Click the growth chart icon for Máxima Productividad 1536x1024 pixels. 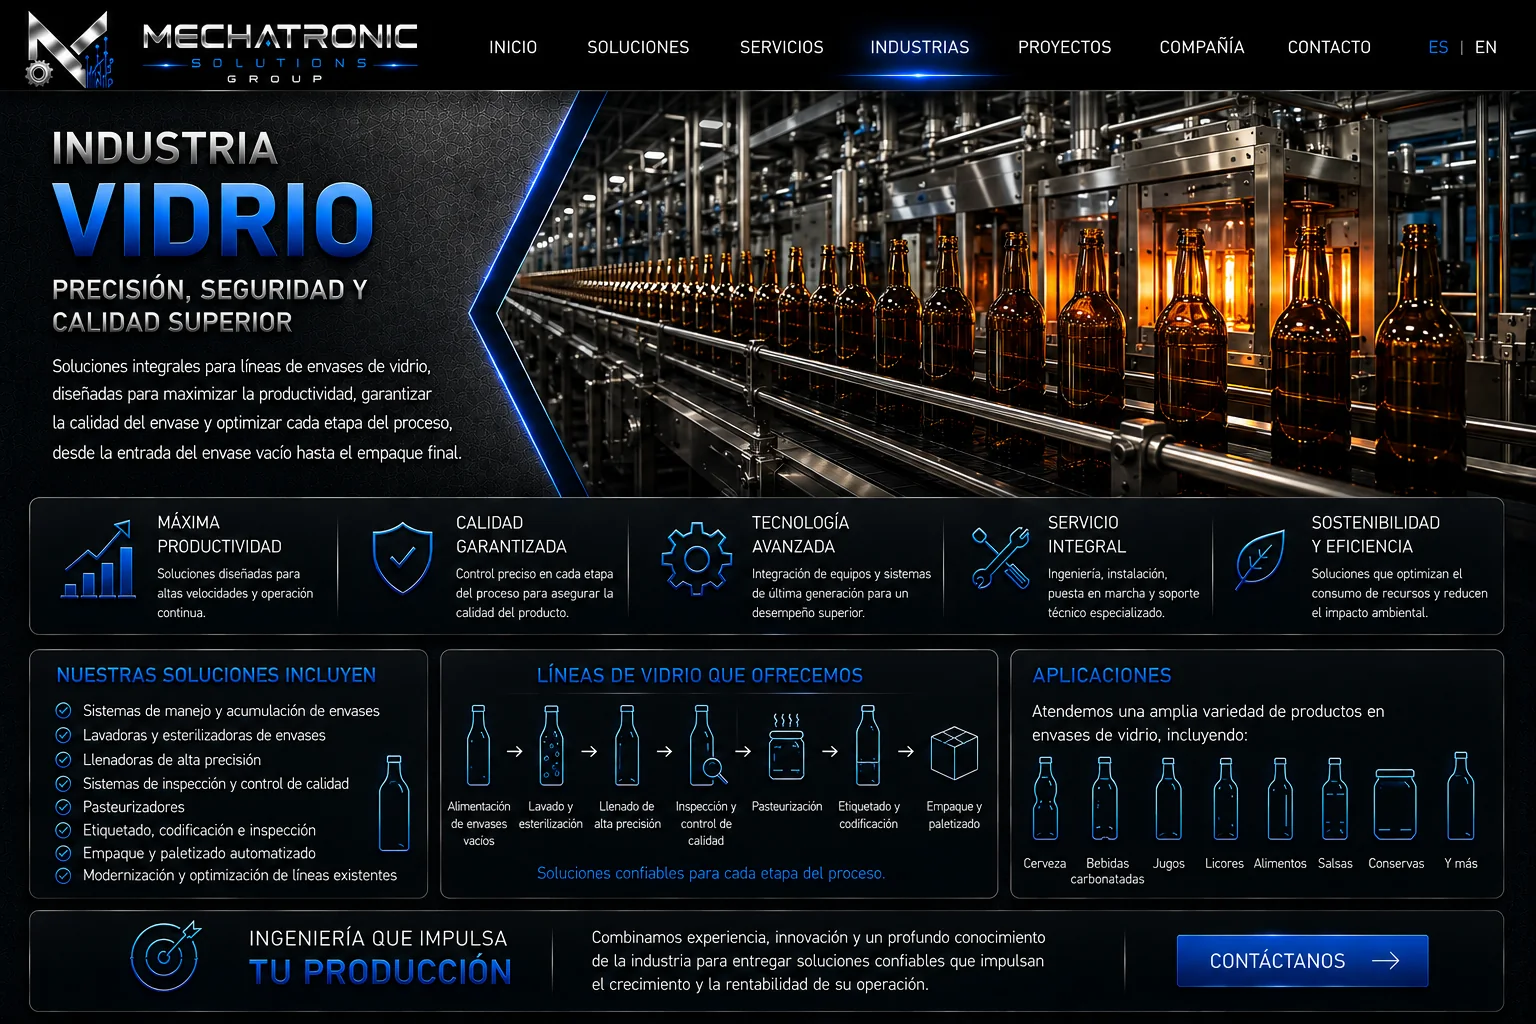pyautogui.click(x=98, y=559)
